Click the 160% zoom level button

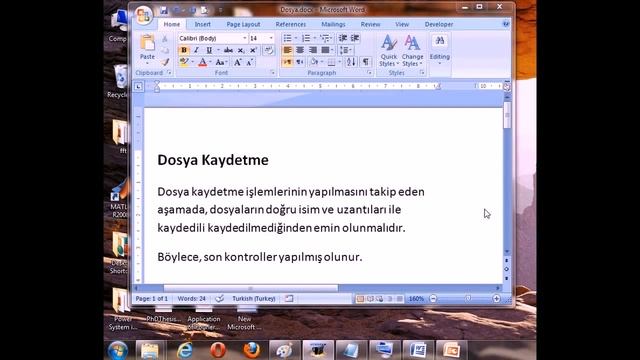[x=416, y=299]
